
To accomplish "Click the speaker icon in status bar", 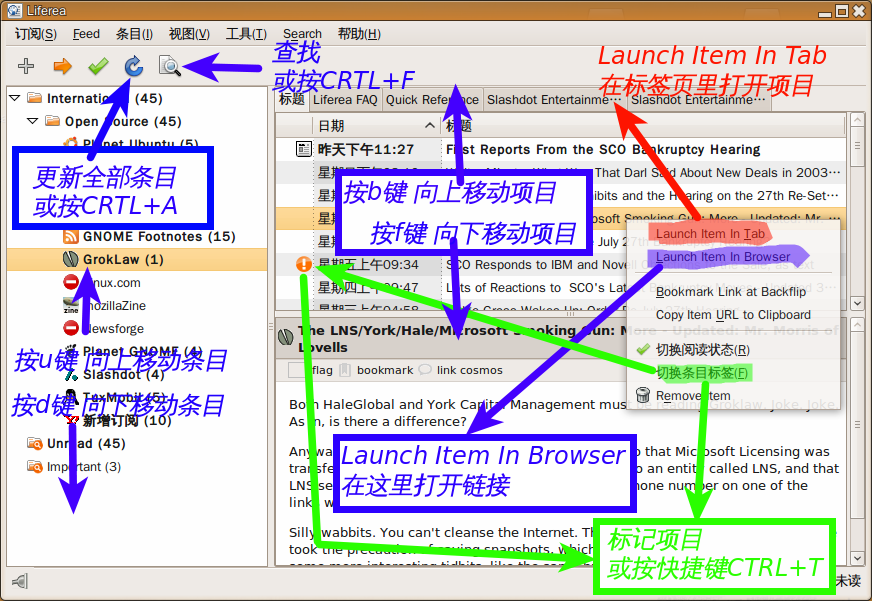I will tap(20, 582).
